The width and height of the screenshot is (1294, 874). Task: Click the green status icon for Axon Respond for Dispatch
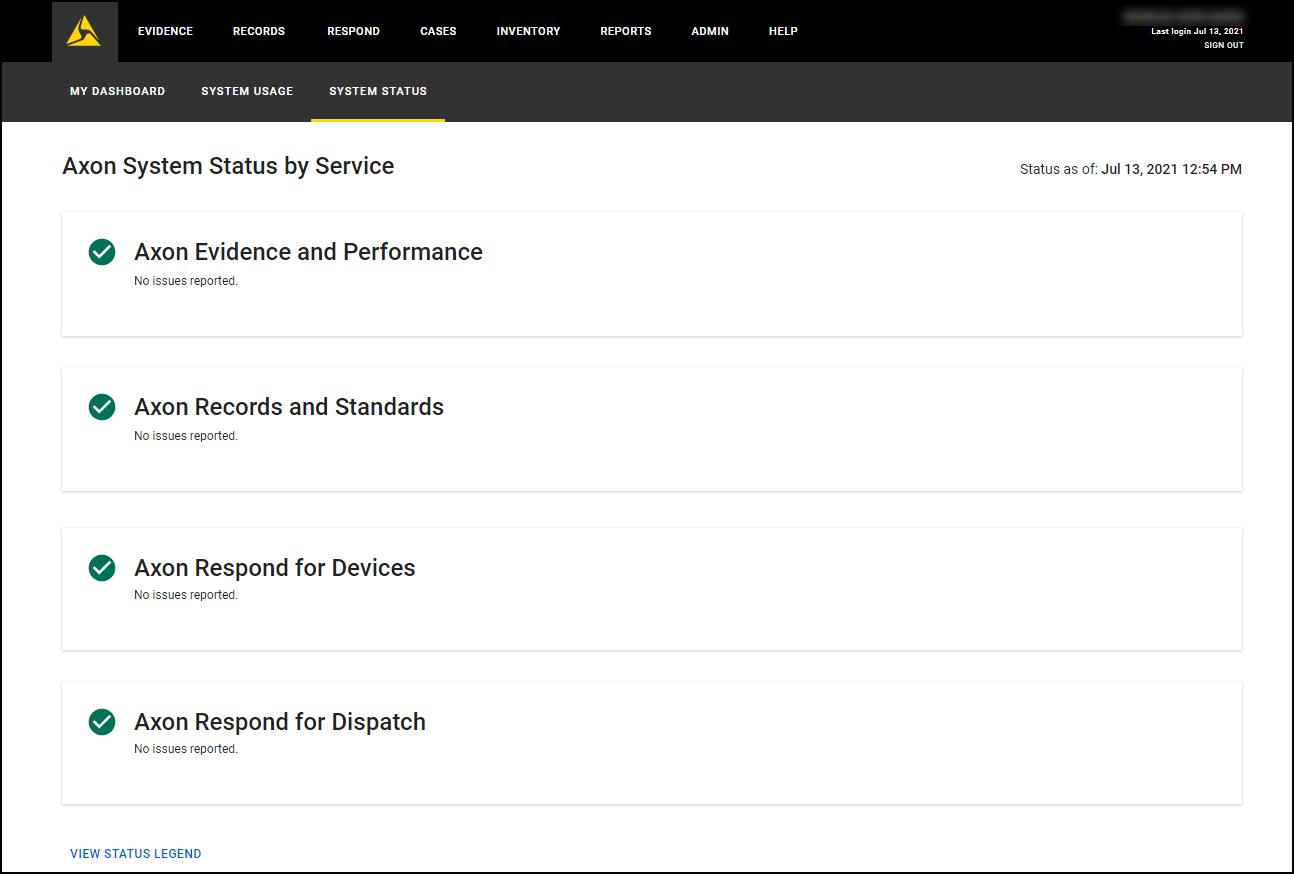[x=101, y=721]
